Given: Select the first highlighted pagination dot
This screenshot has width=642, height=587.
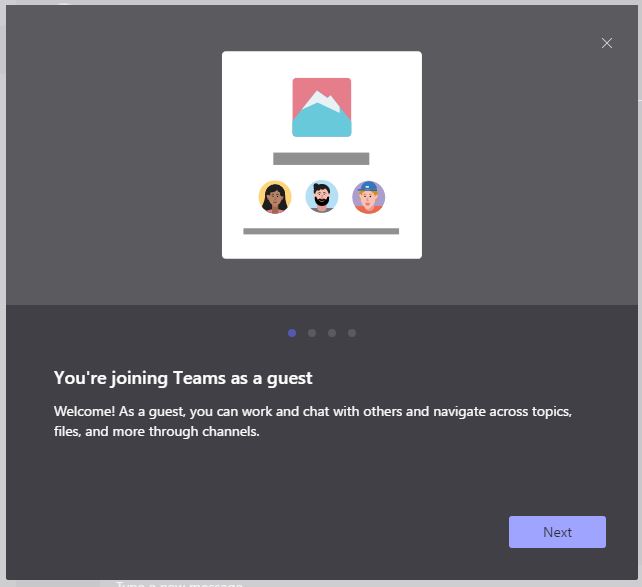Looking at the screenshot, I should tap(292, 333).
